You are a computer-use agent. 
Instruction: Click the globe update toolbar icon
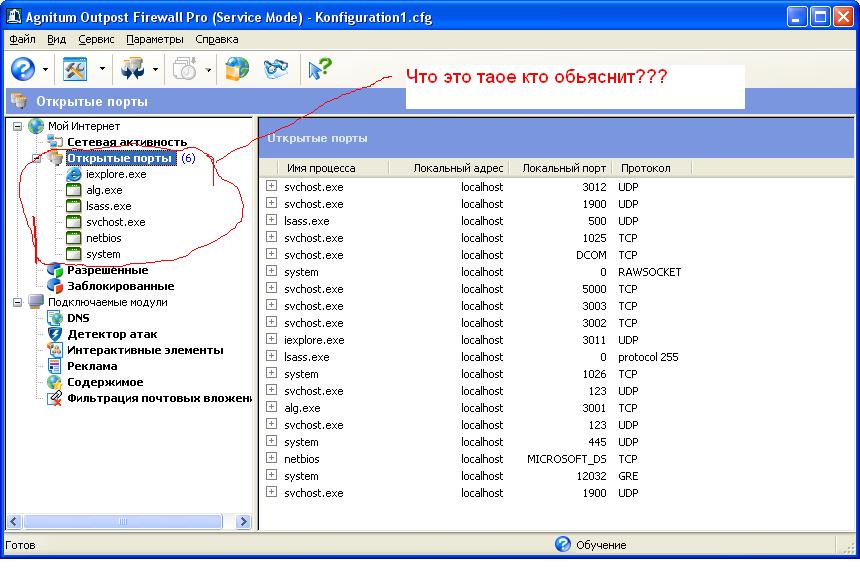[237, 69]
